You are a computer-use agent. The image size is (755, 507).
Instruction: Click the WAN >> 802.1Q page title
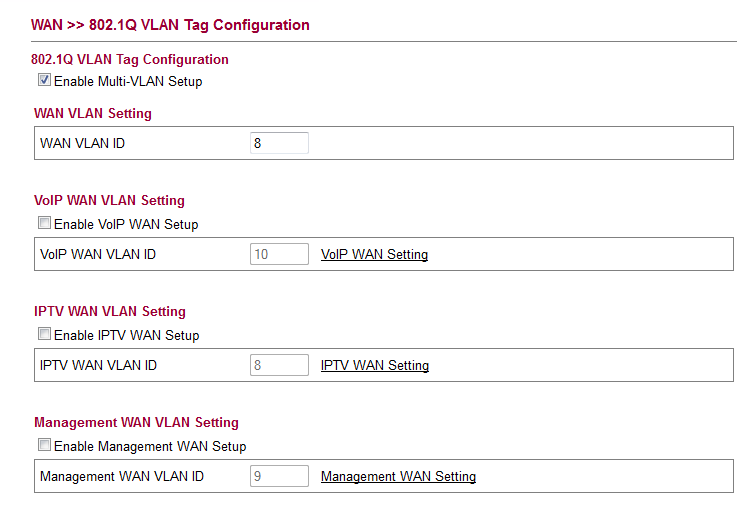[x=171, y=25]
